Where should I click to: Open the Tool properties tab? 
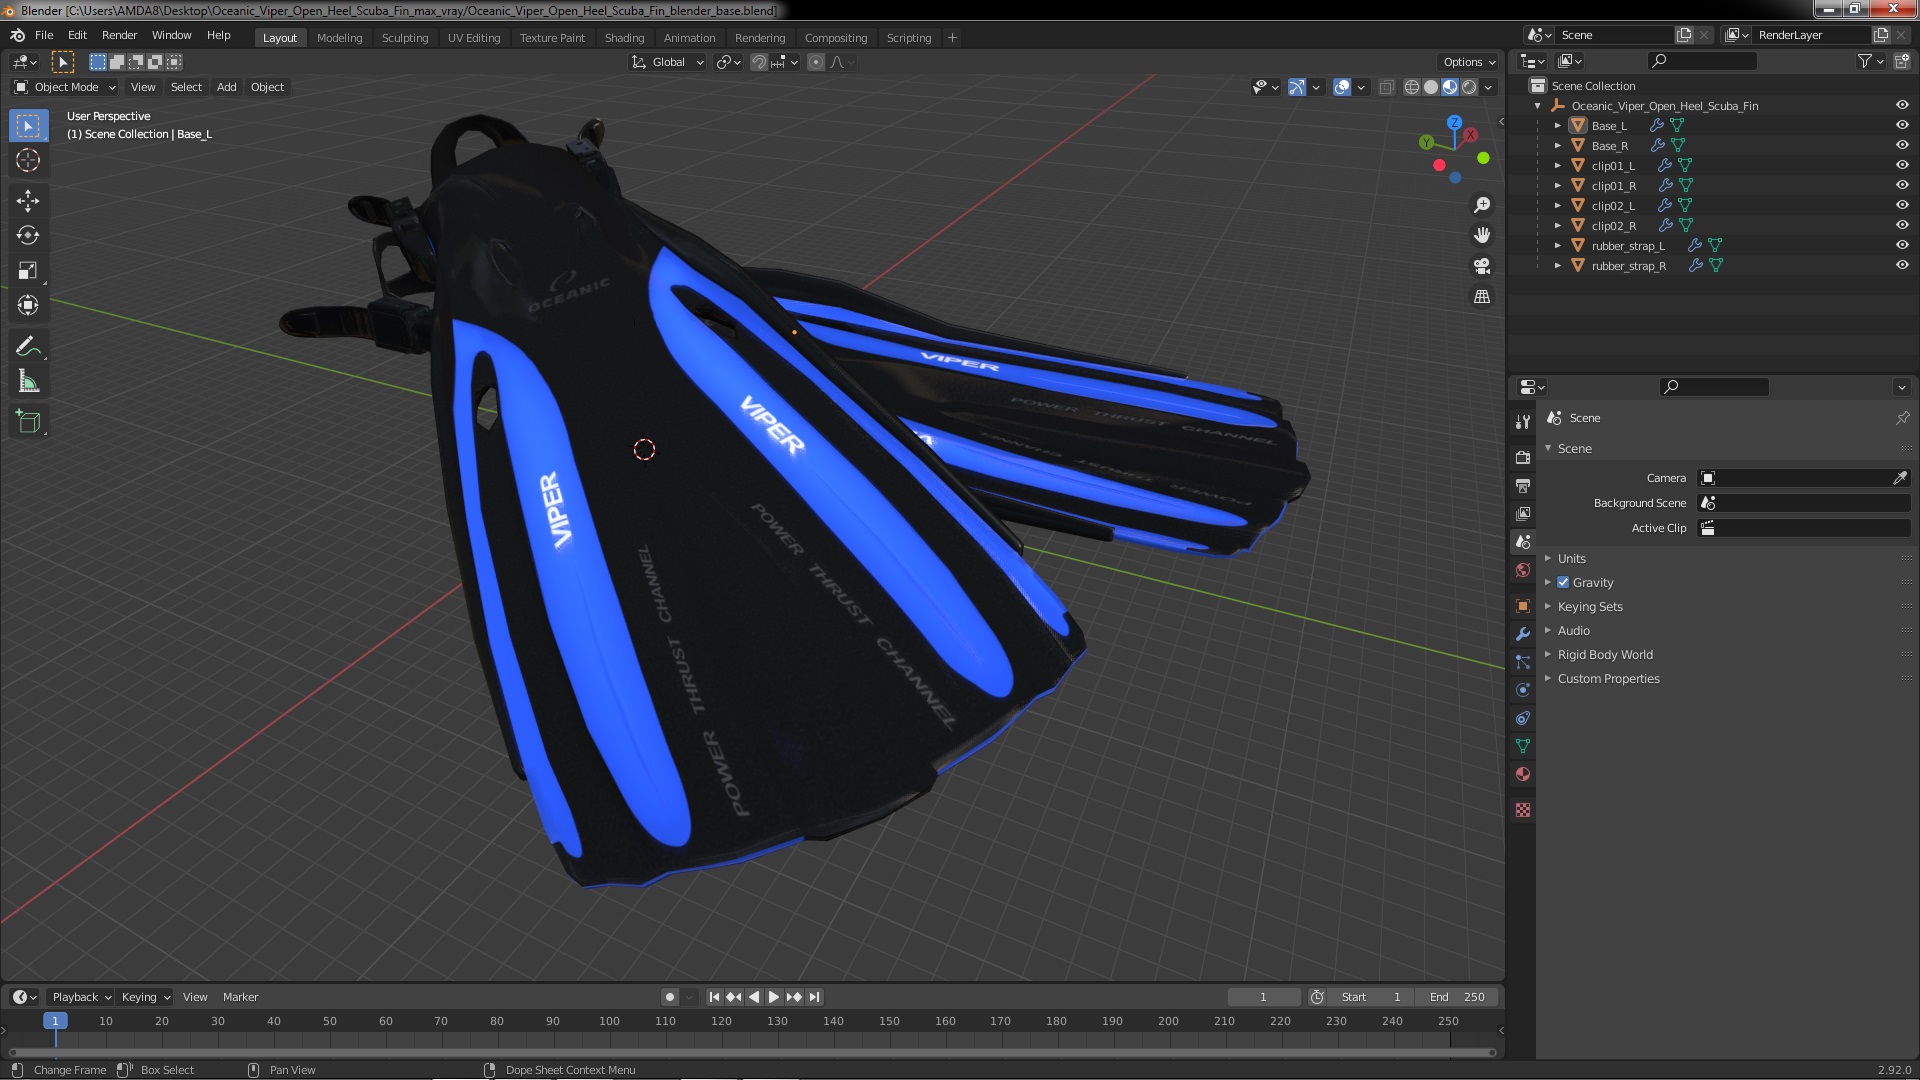pos(1523,422)
